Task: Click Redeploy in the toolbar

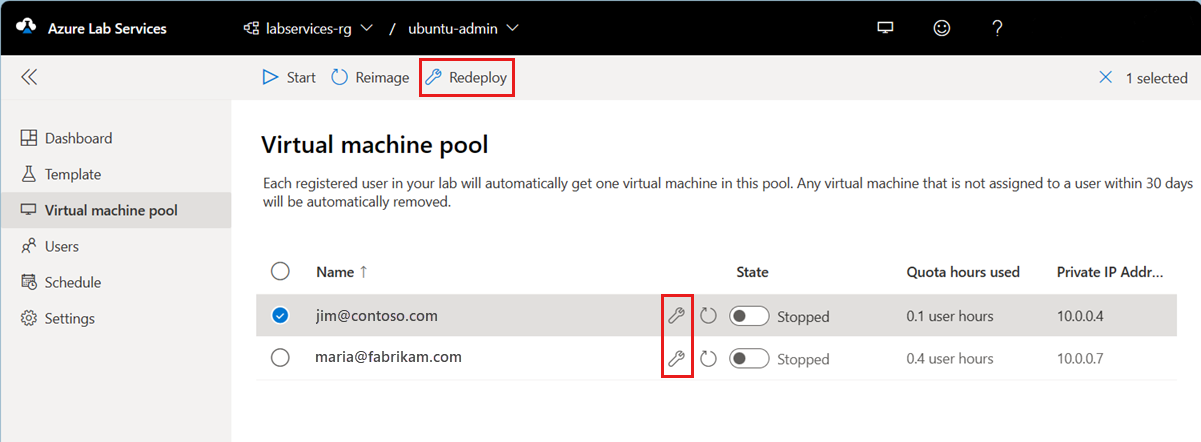Action: pyautogui.click(x=467, y=77)
